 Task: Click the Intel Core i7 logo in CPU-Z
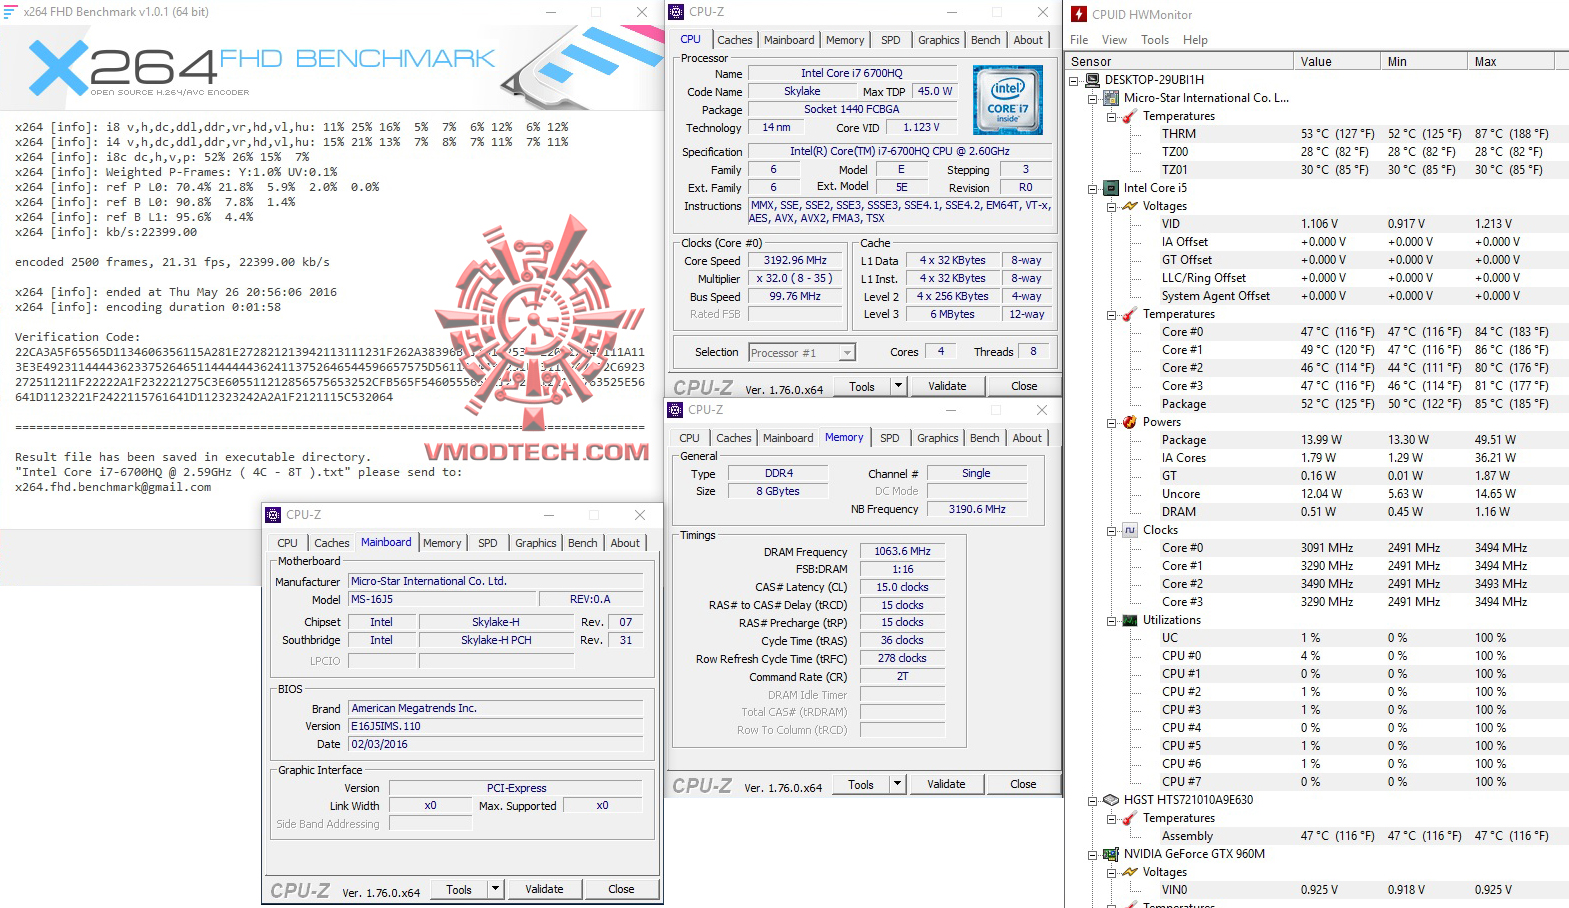[x=1008, y=100]
